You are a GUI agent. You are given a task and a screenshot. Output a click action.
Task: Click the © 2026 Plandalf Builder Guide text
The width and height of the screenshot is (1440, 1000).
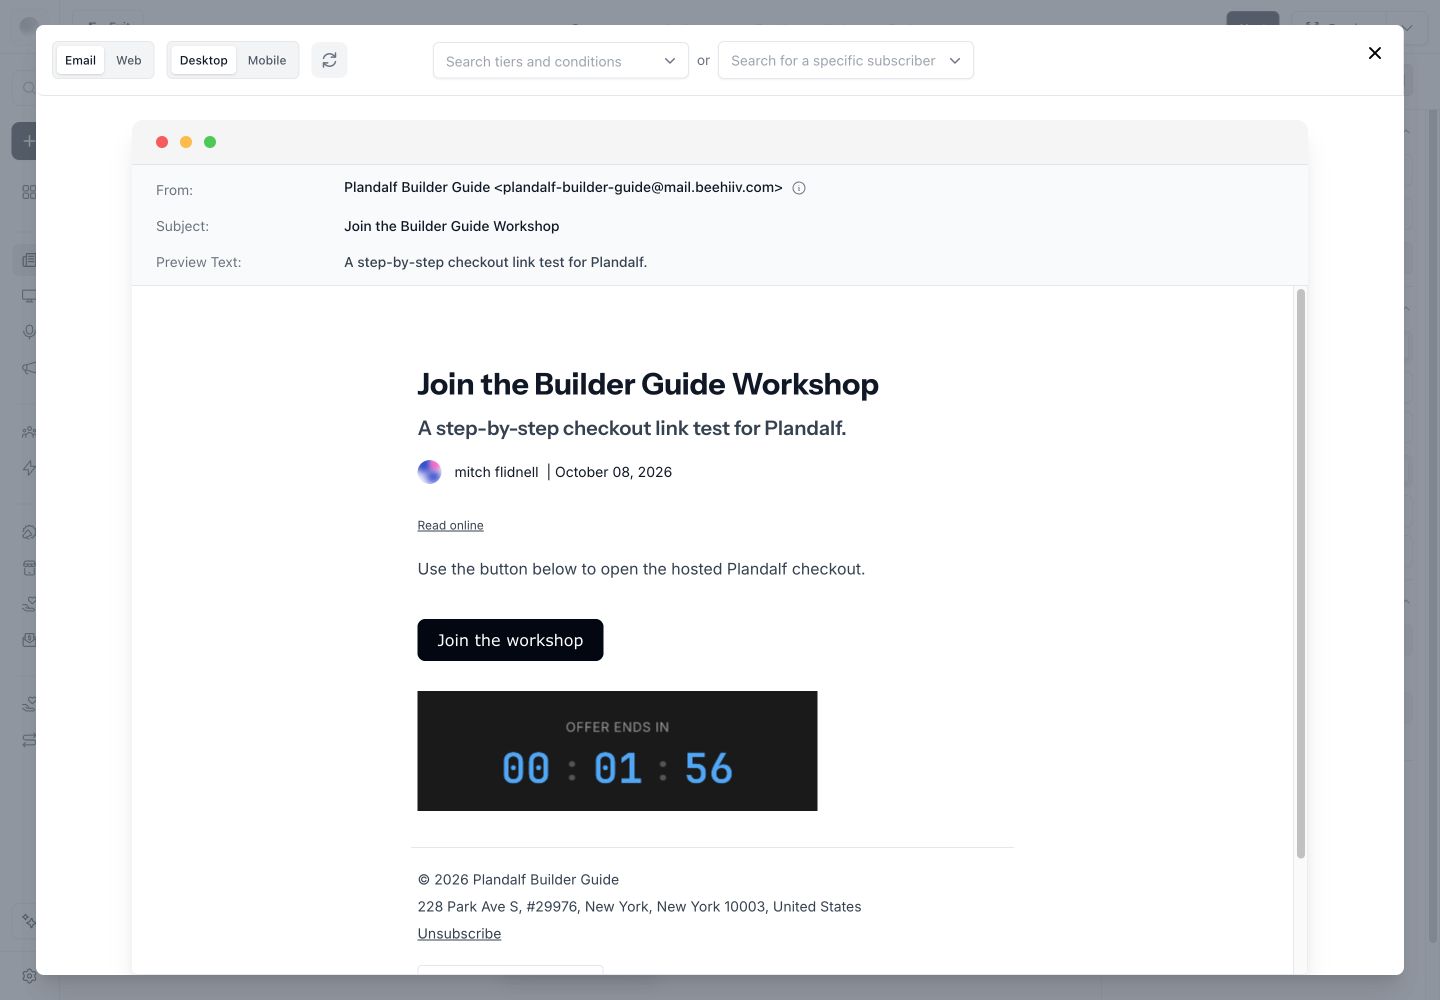(518, 880)
